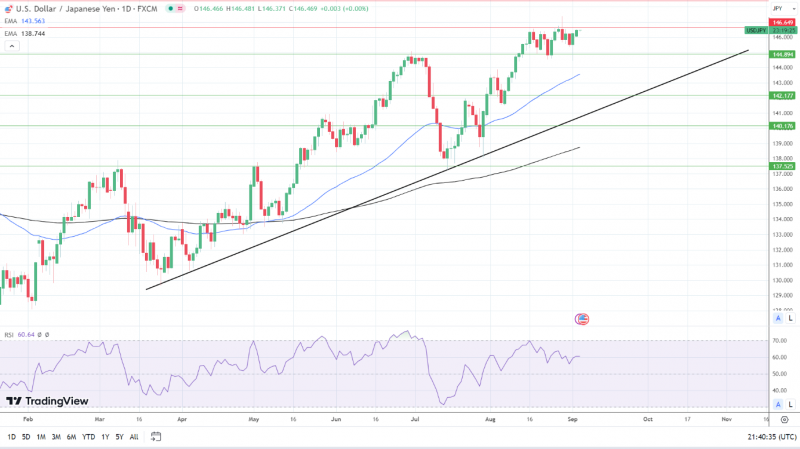Select the EMA 143.563 indicator legend
Screen dimensions: 800x449
[x=24, y=21]
